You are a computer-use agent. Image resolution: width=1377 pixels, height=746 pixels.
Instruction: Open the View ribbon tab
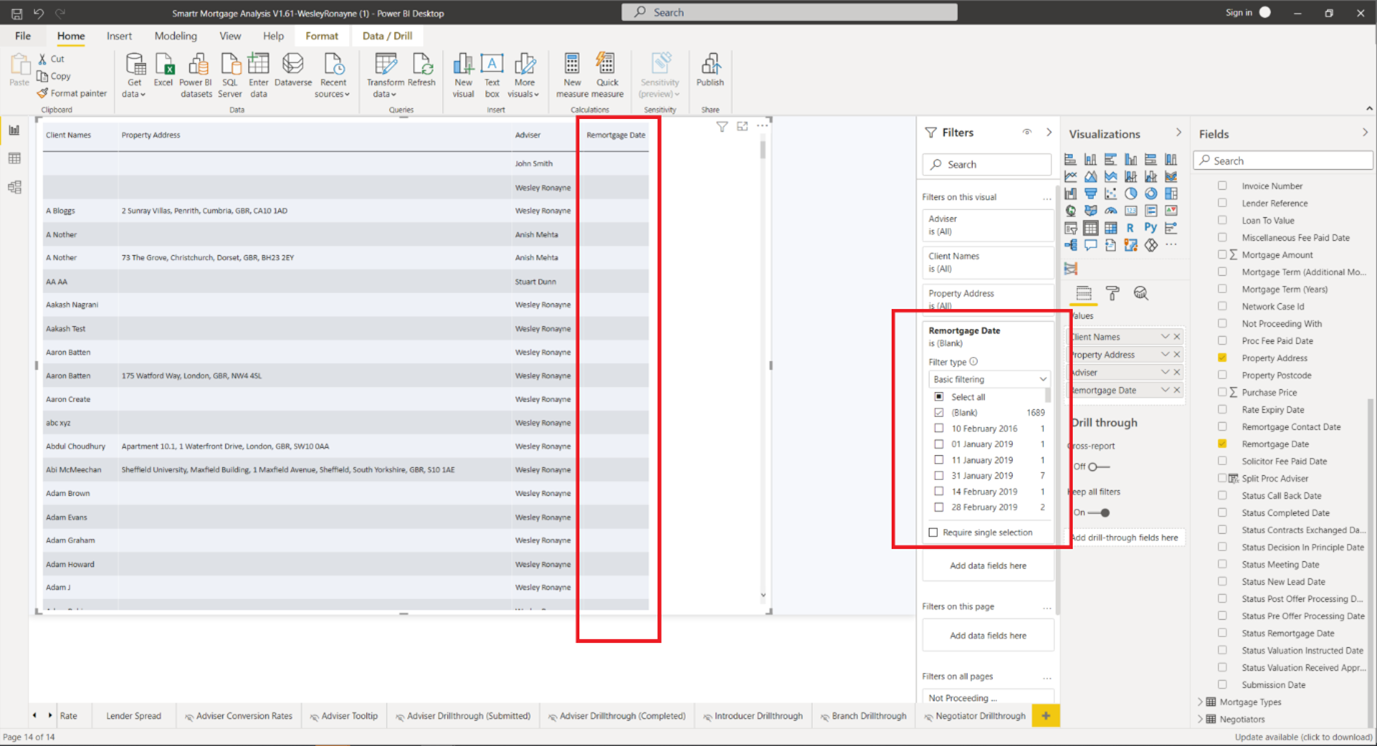point(230,36)
